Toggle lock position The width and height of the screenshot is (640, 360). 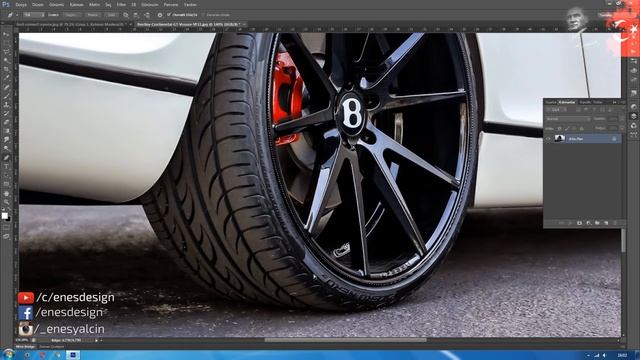click(574, 129)
